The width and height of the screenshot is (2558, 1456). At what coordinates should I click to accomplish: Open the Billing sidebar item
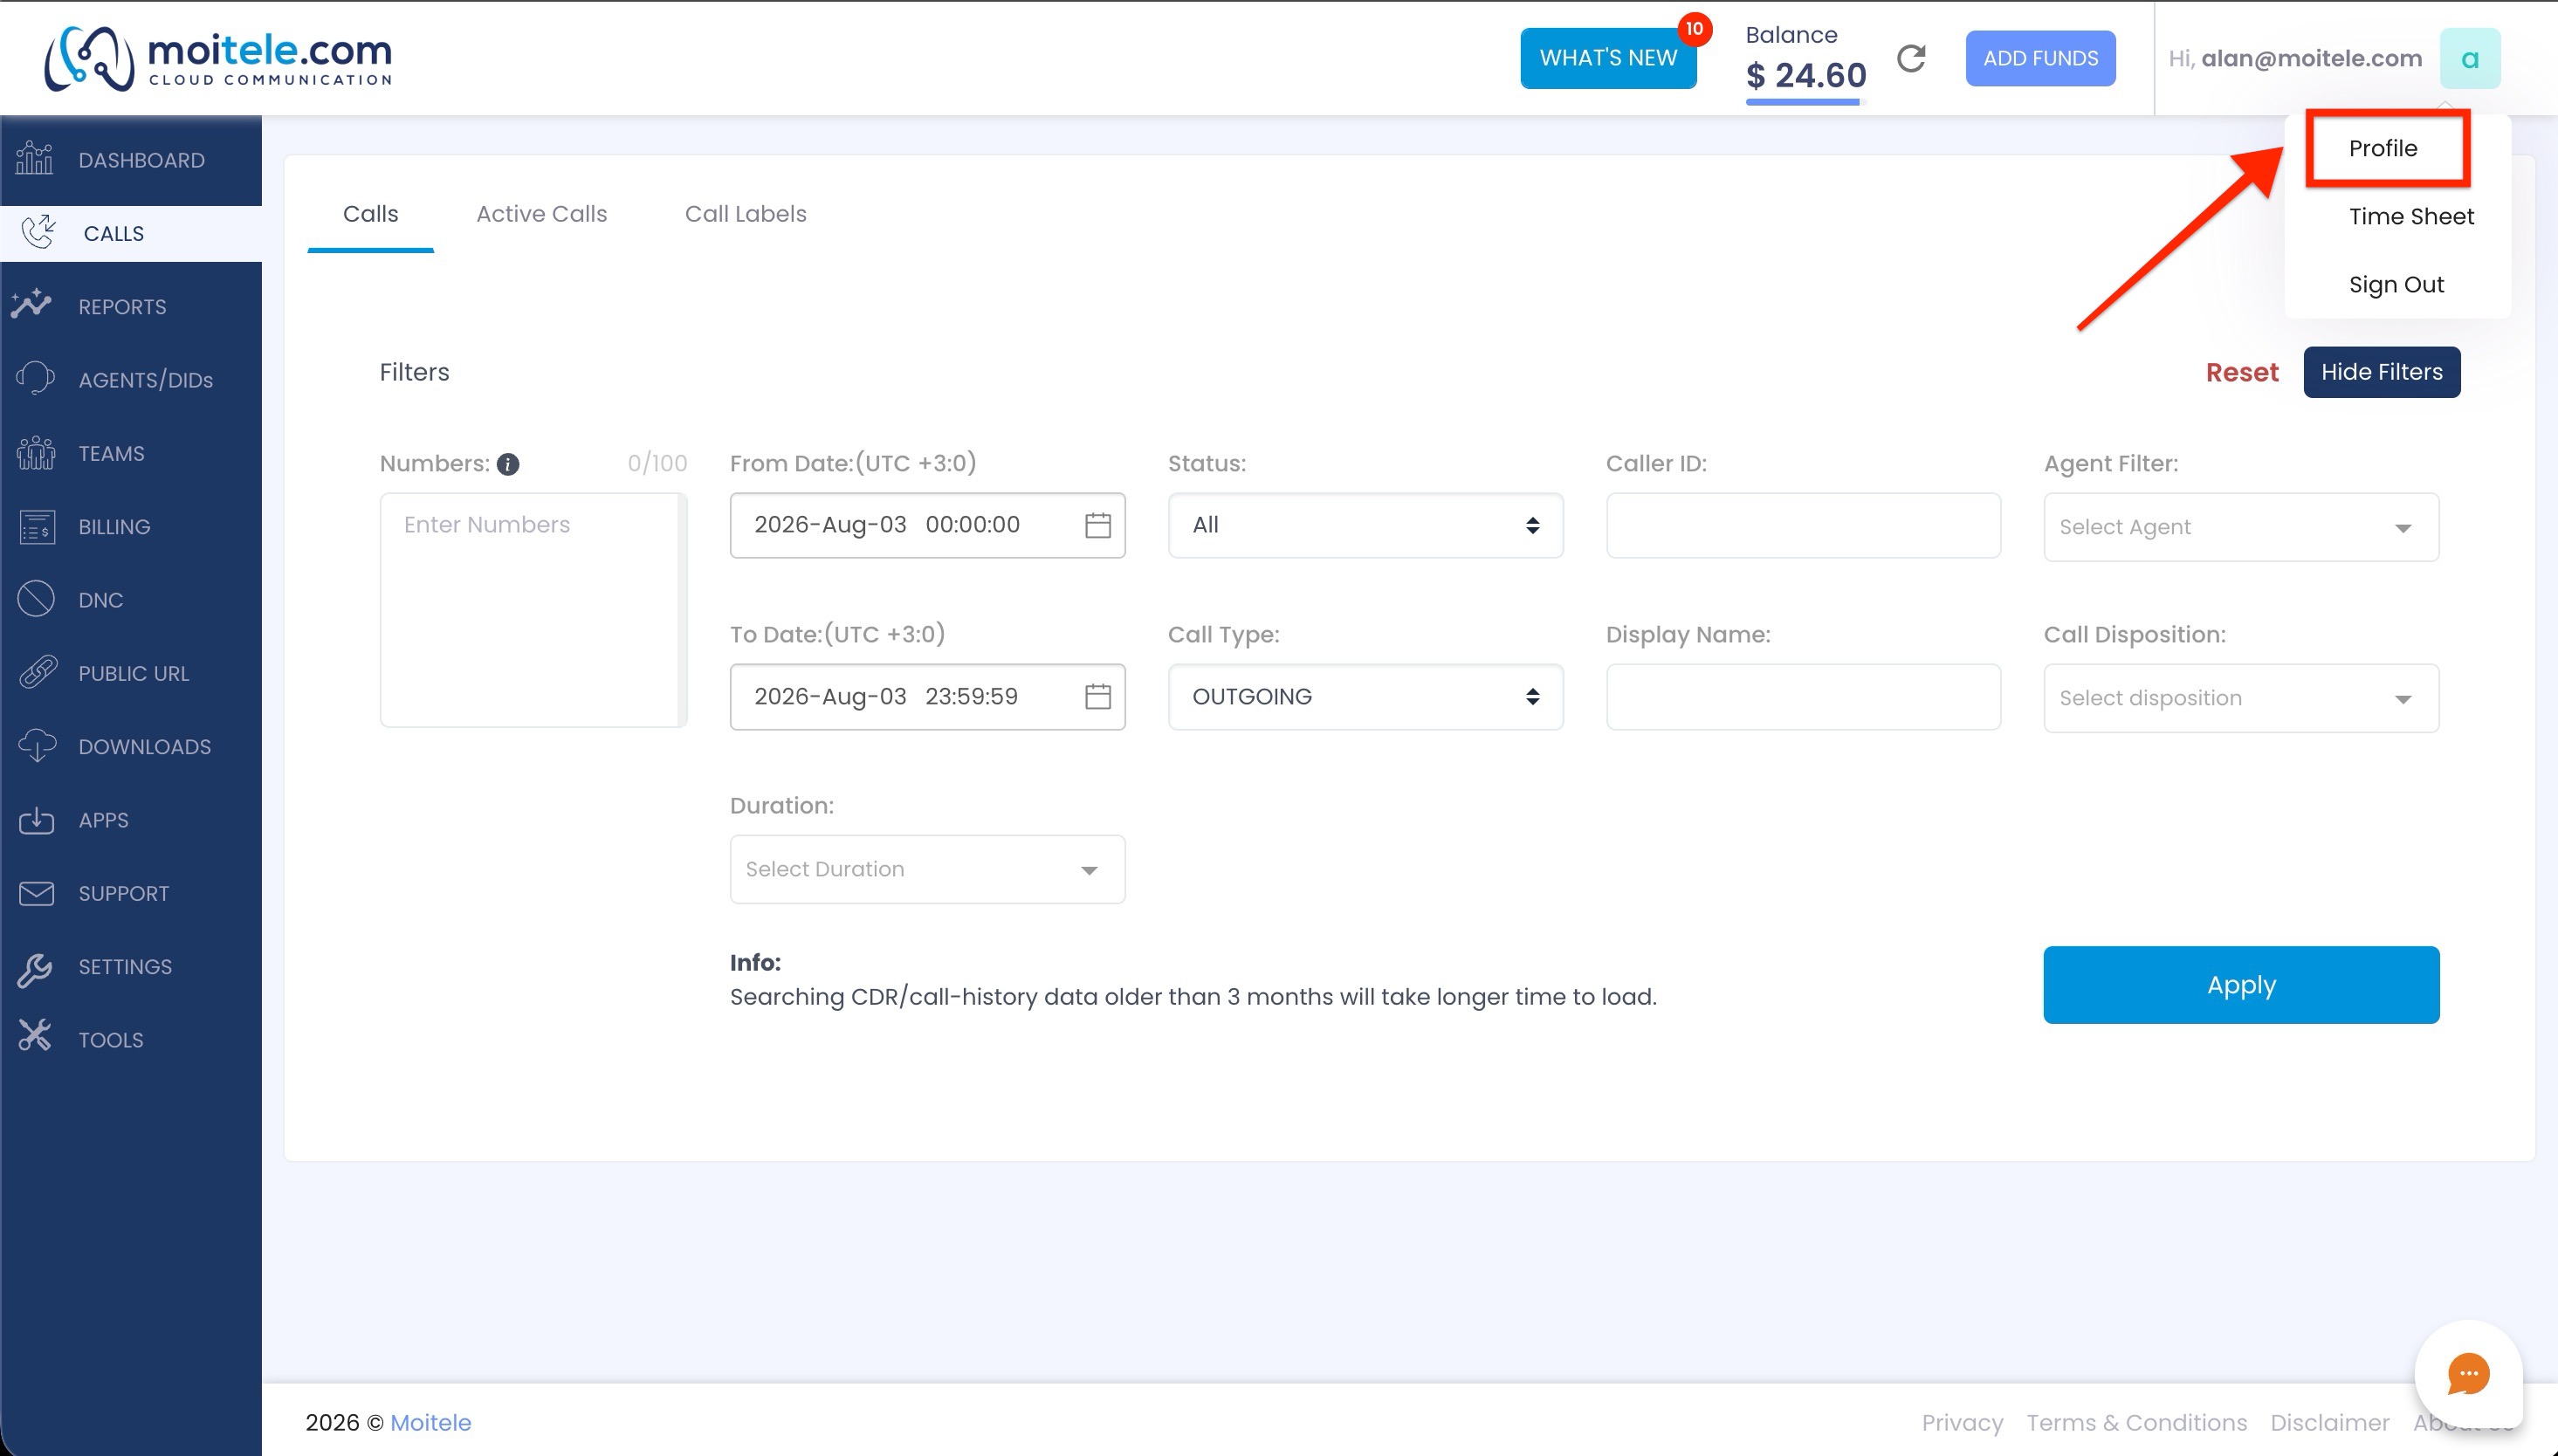coord(131,526)
